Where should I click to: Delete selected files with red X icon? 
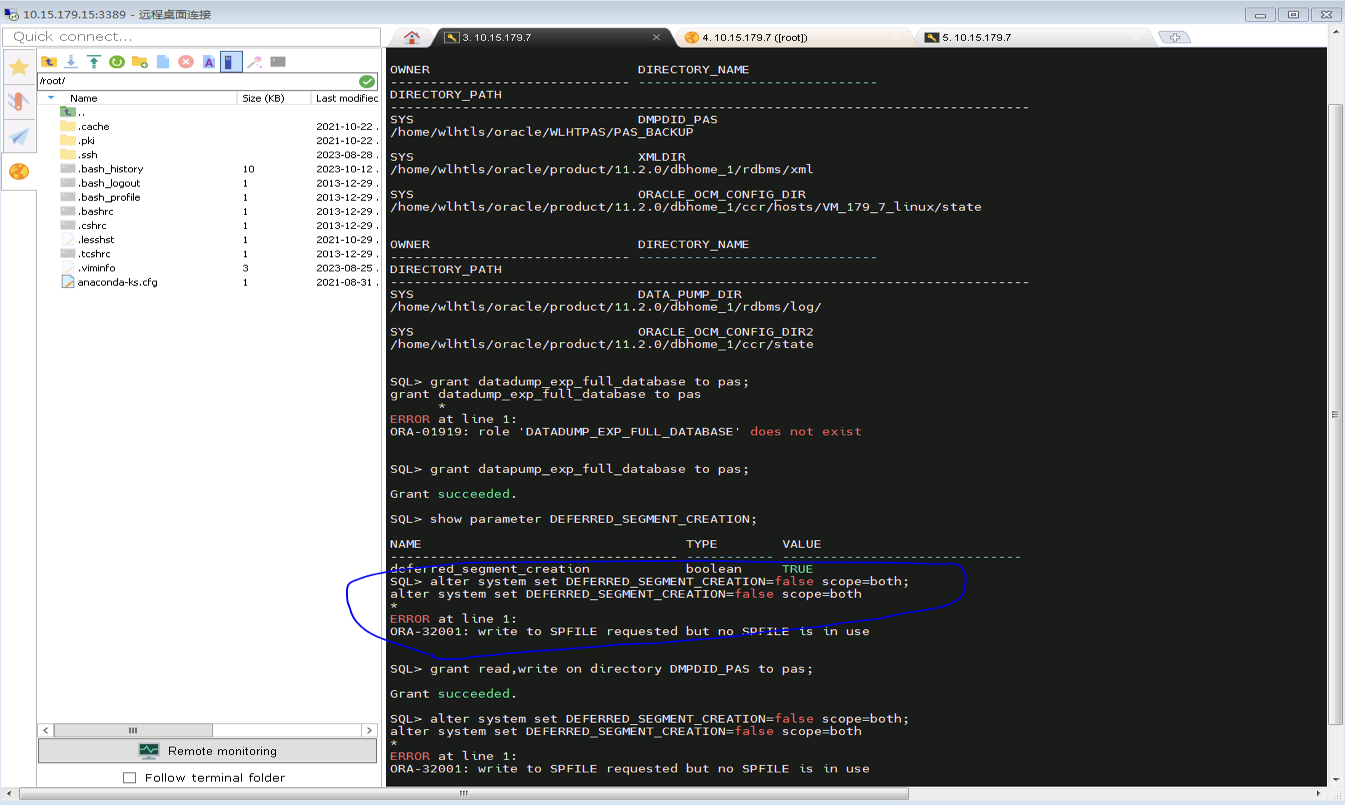pyautogui.click(x=186, y=62)
